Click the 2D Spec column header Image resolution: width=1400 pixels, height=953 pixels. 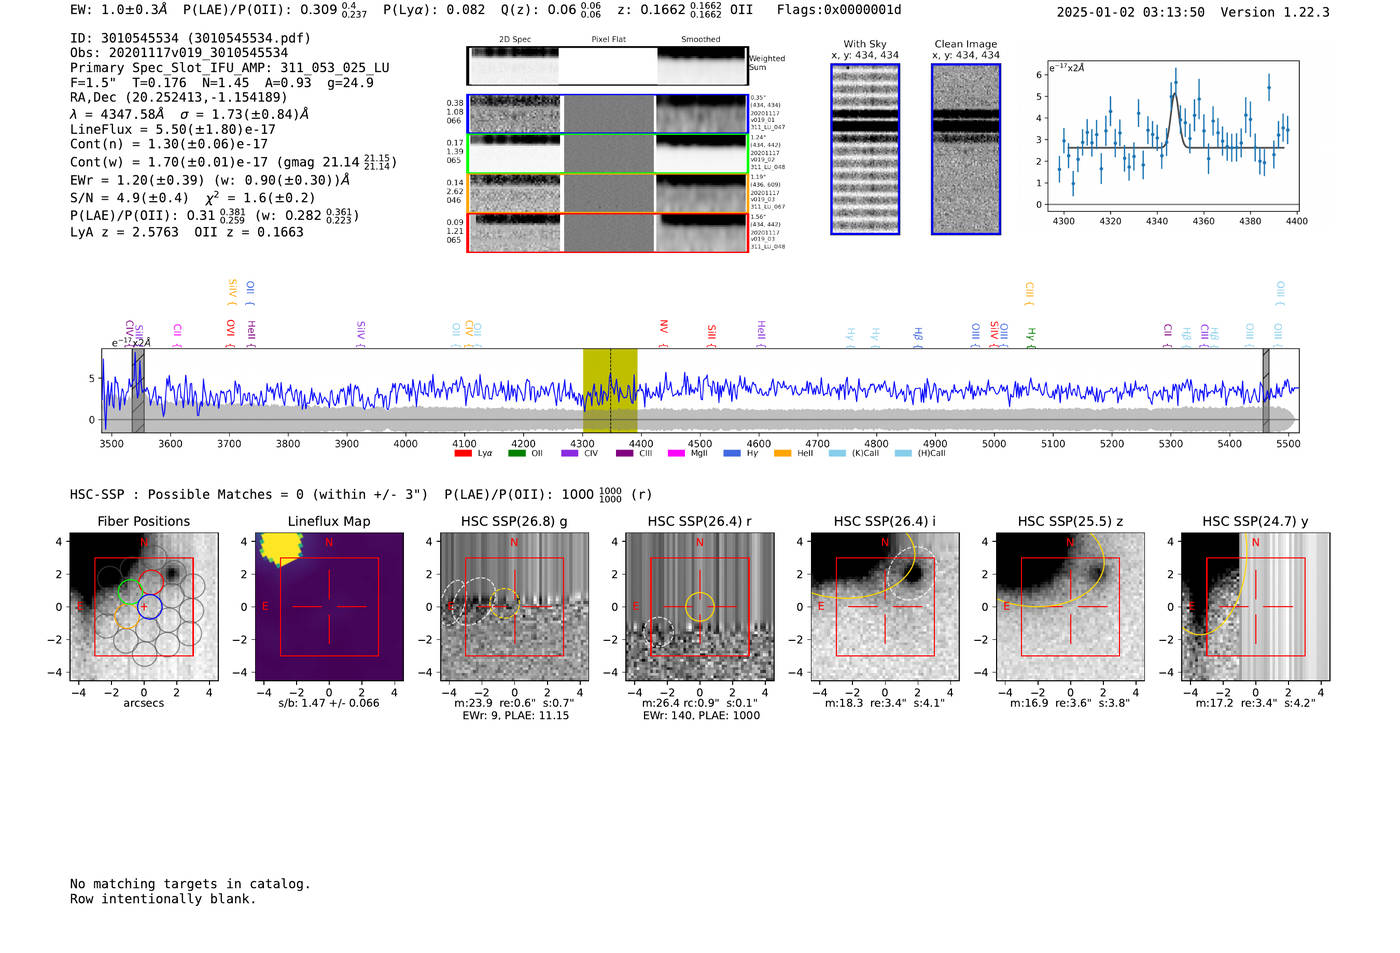(515, 39)
